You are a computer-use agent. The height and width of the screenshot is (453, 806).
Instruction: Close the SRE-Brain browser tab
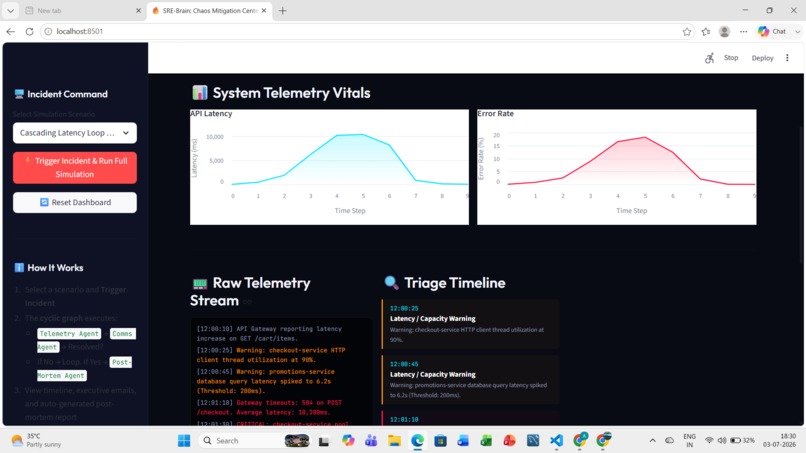coord(264,10)
